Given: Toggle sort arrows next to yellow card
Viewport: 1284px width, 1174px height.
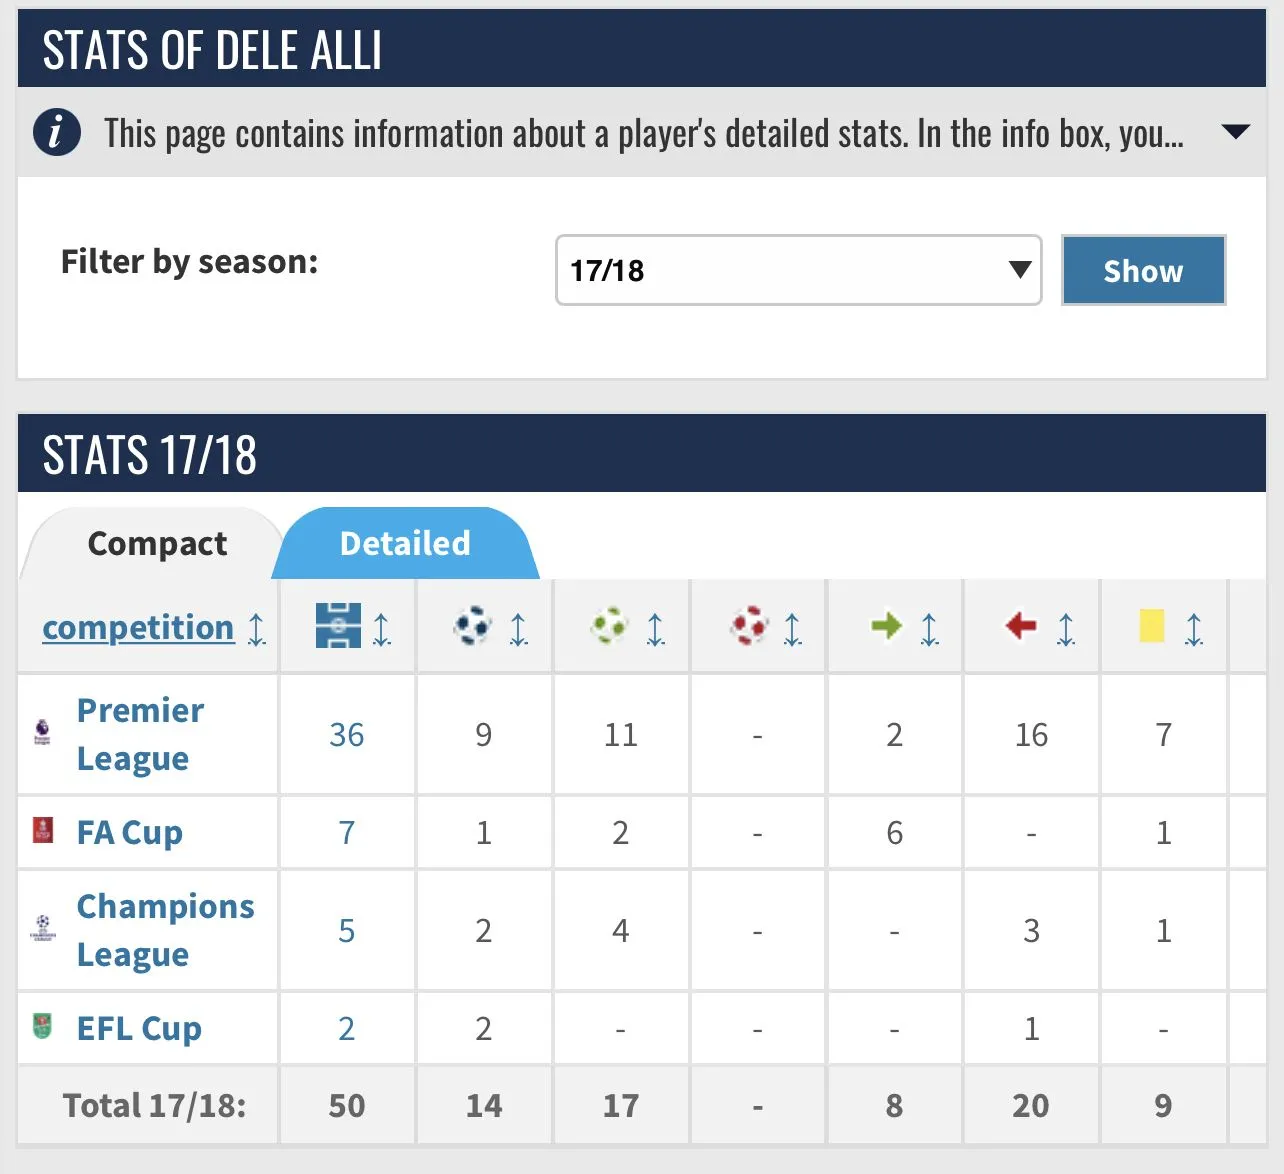Looking at the screenshot, I should tap(1194, 629).
